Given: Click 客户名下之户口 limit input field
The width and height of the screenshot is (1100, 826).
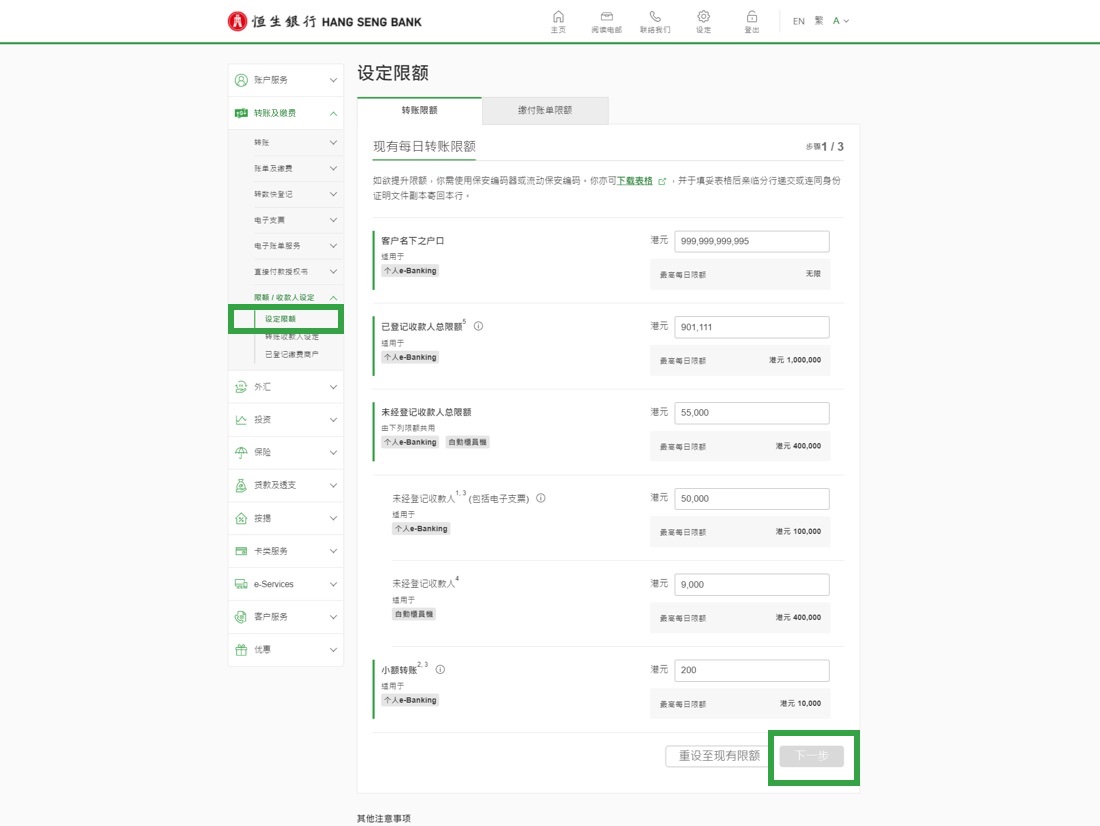Looking at the screenshot, I should click(x=751, y=241).
